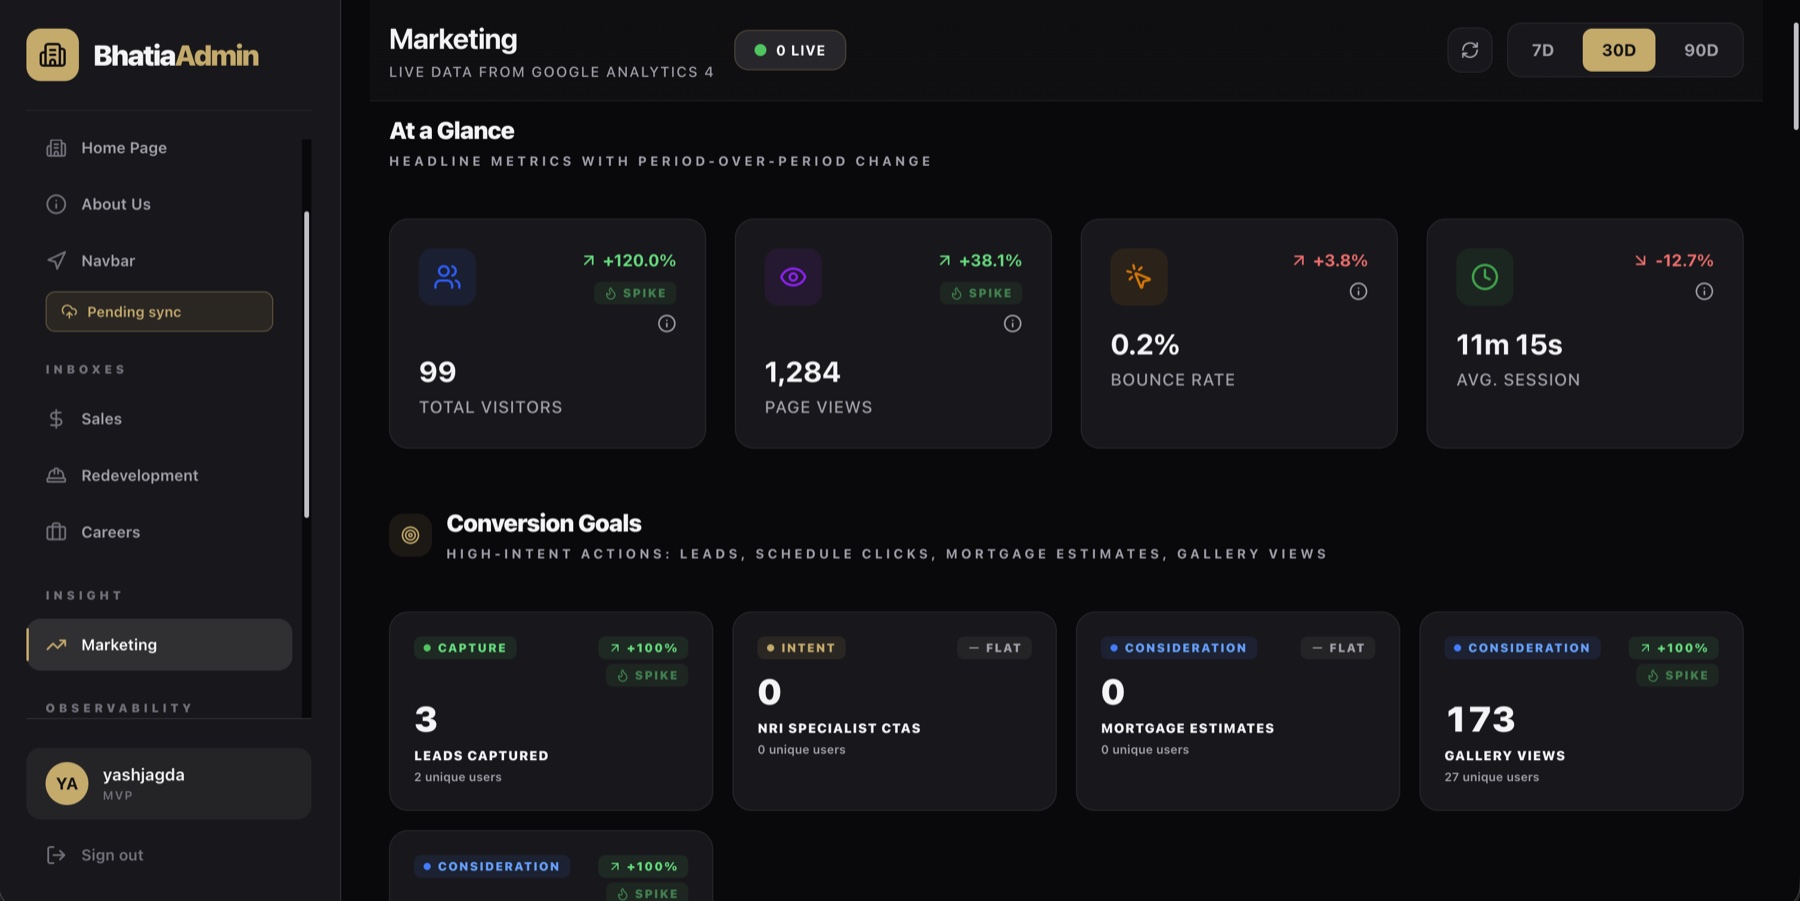Click the cloud upload icon in Pending sync

pos(69,312)
